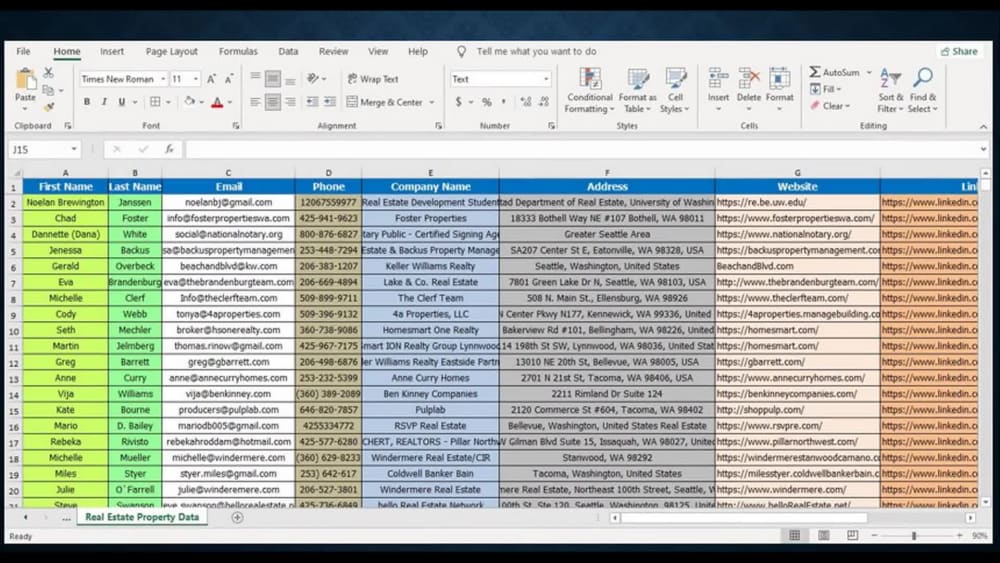Switch to the Insert tab
This screenshot has height=563, width=1000.
(112, 52)
